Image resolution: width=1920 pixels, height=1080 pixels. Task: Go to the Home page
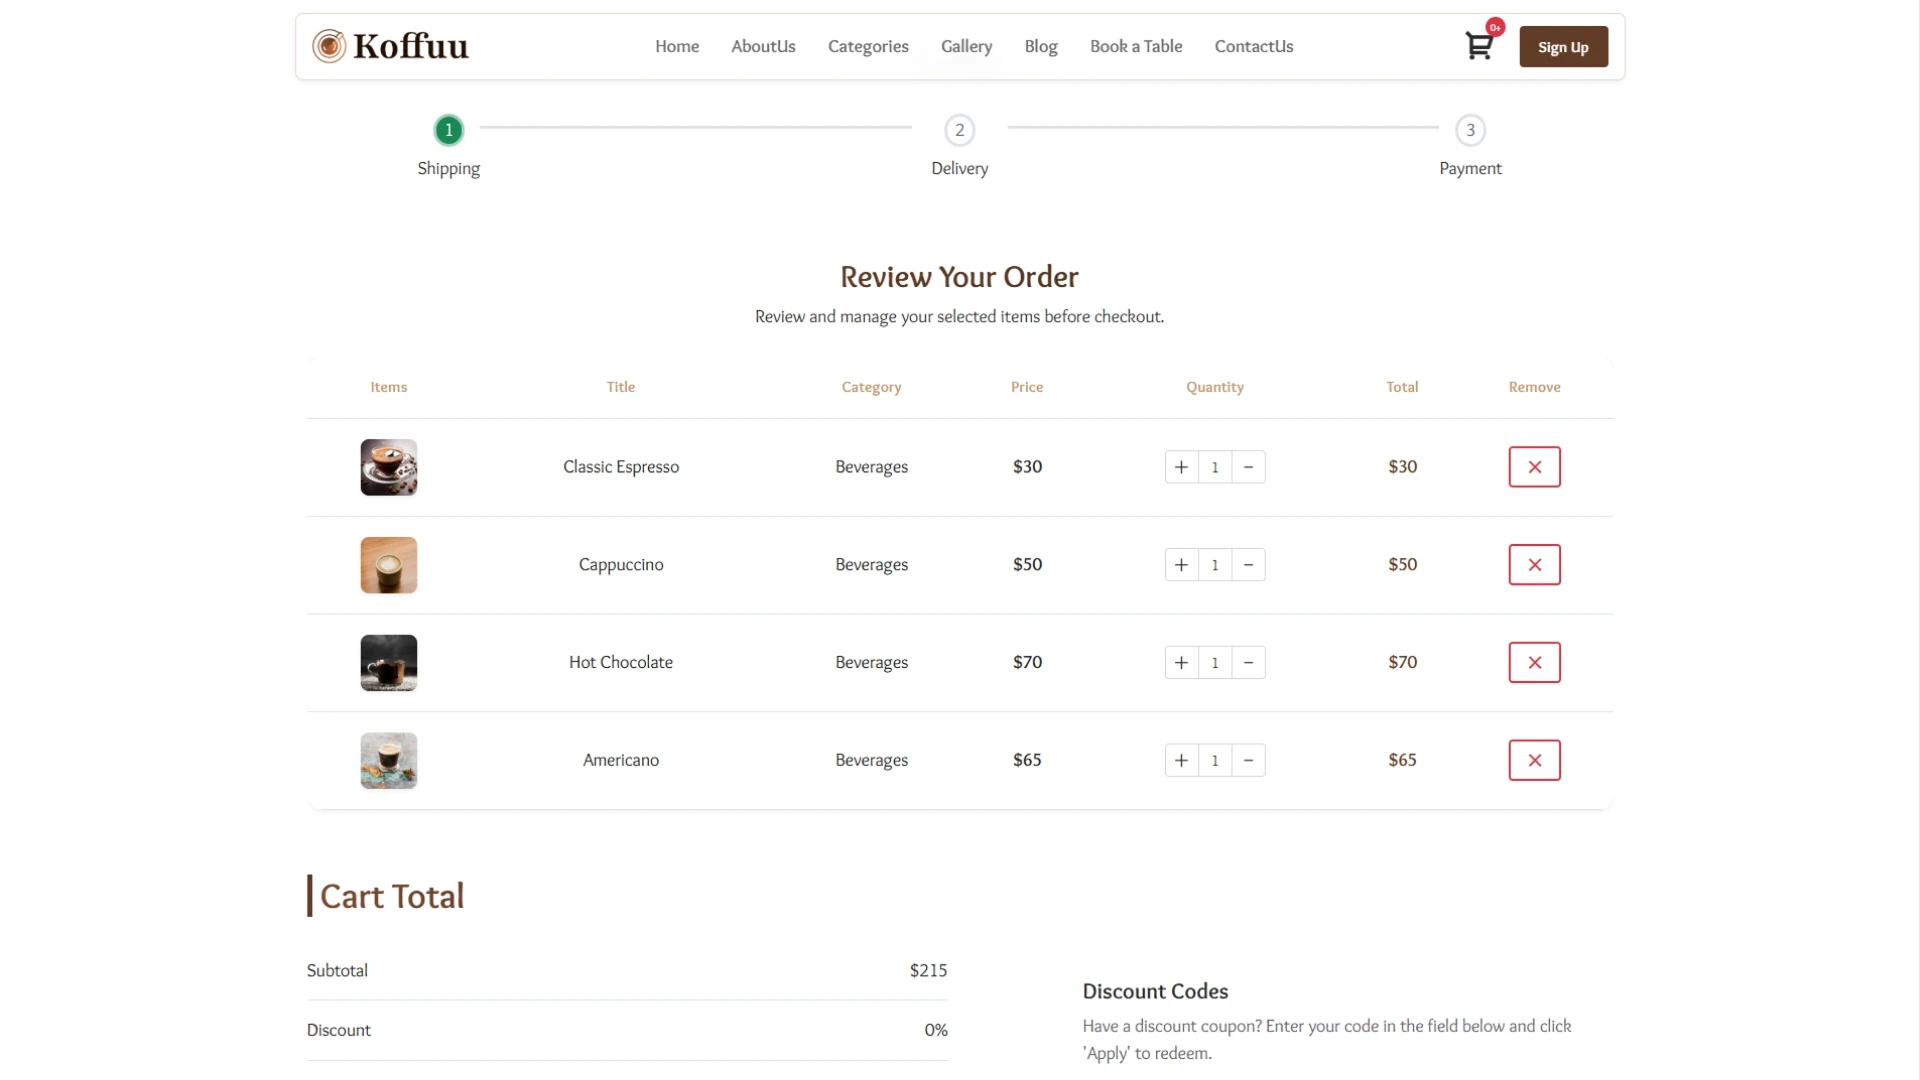coord(677,46)
